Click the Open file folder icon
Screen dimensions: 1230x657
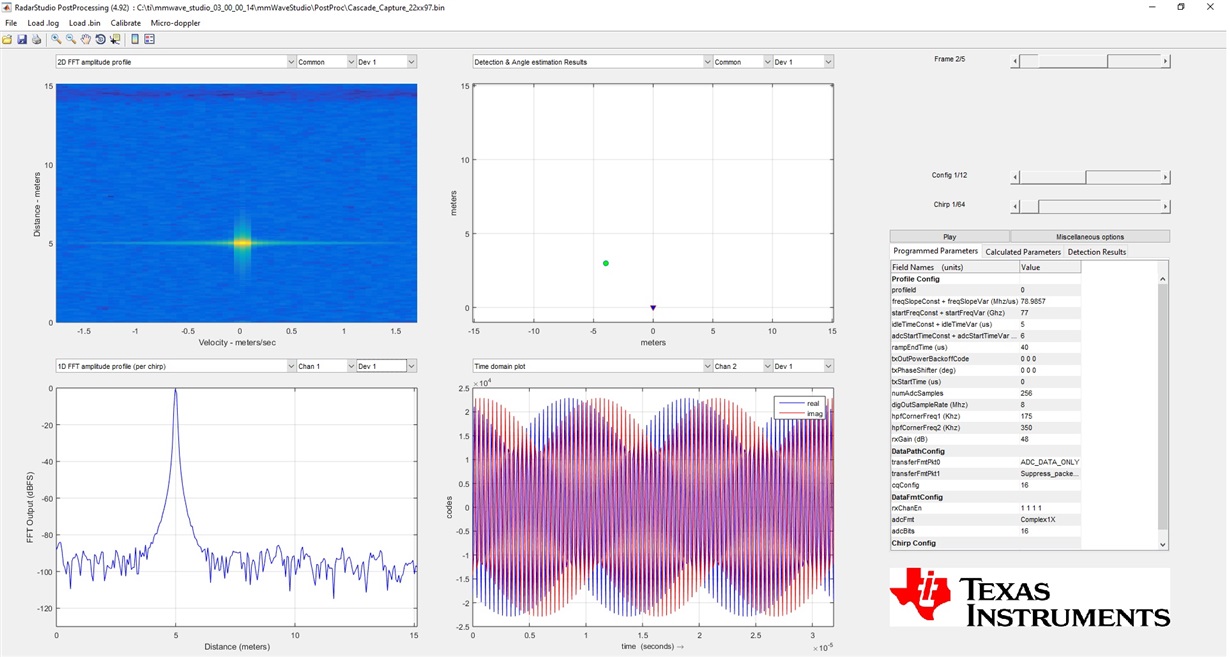7,39
